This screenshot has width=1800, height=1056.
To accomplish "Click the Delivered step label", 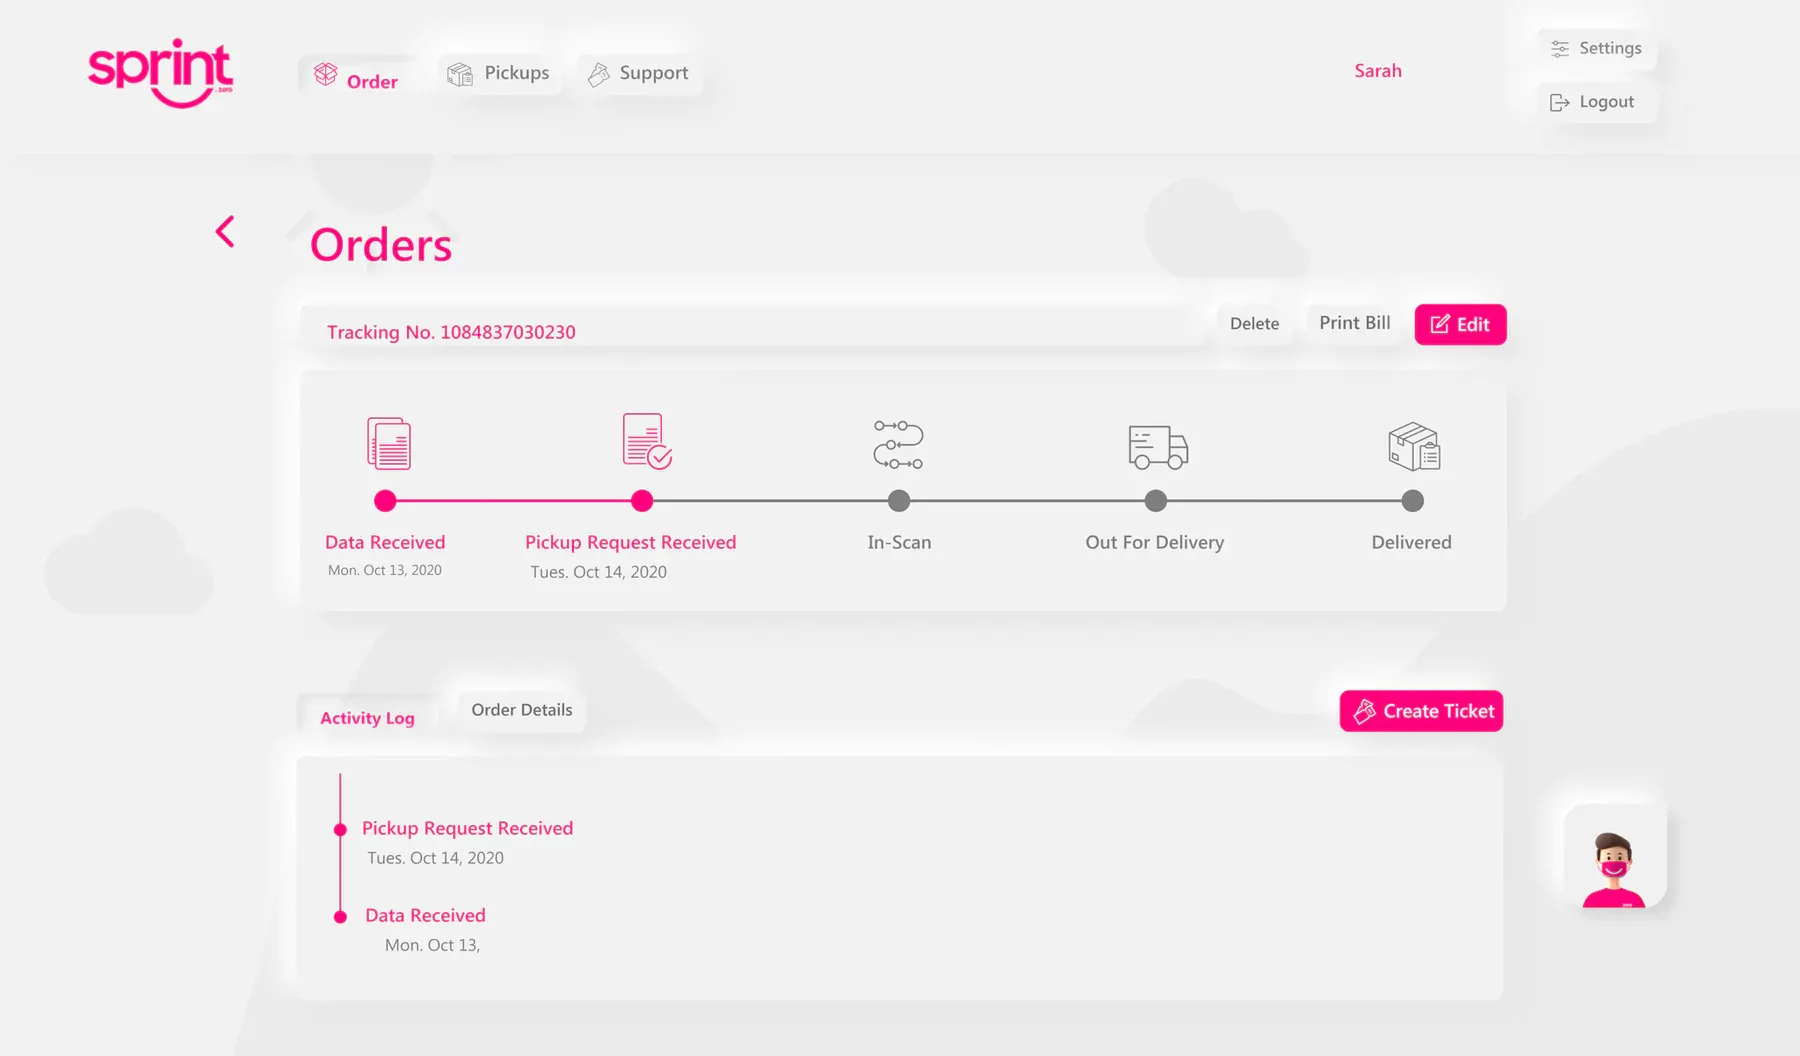I will pyautogui.click(x=1411, y=542).
